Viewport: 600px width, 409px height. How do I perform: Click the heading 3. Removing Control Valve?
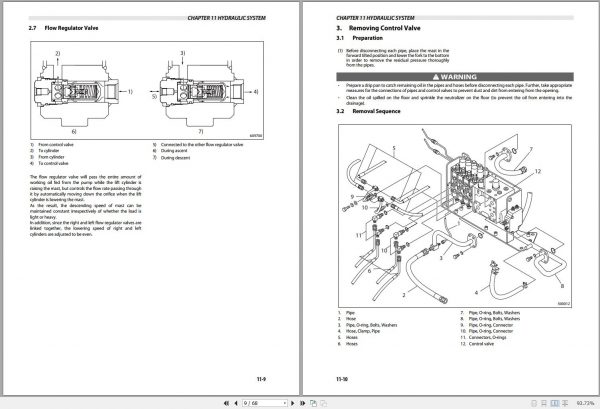(x=378, y=28)
